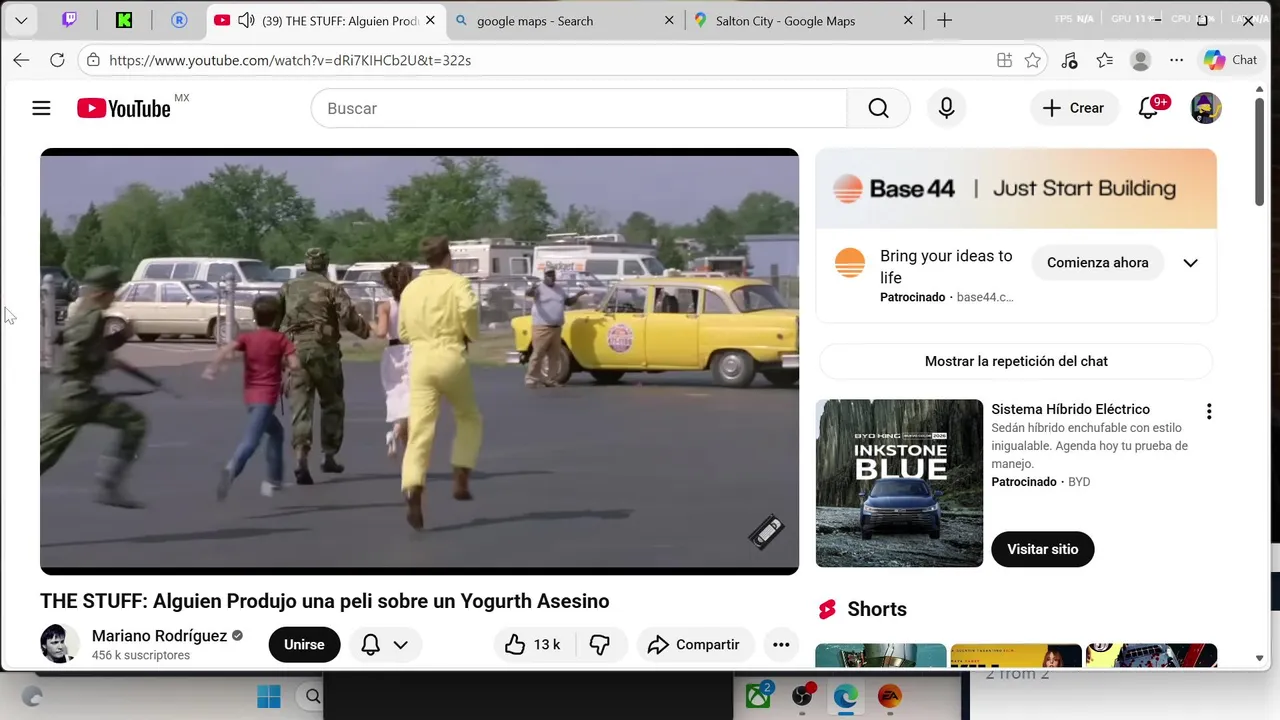1280x720 pixels.
Task: Open the EA app on the taskbar
Action: (889, 696)
